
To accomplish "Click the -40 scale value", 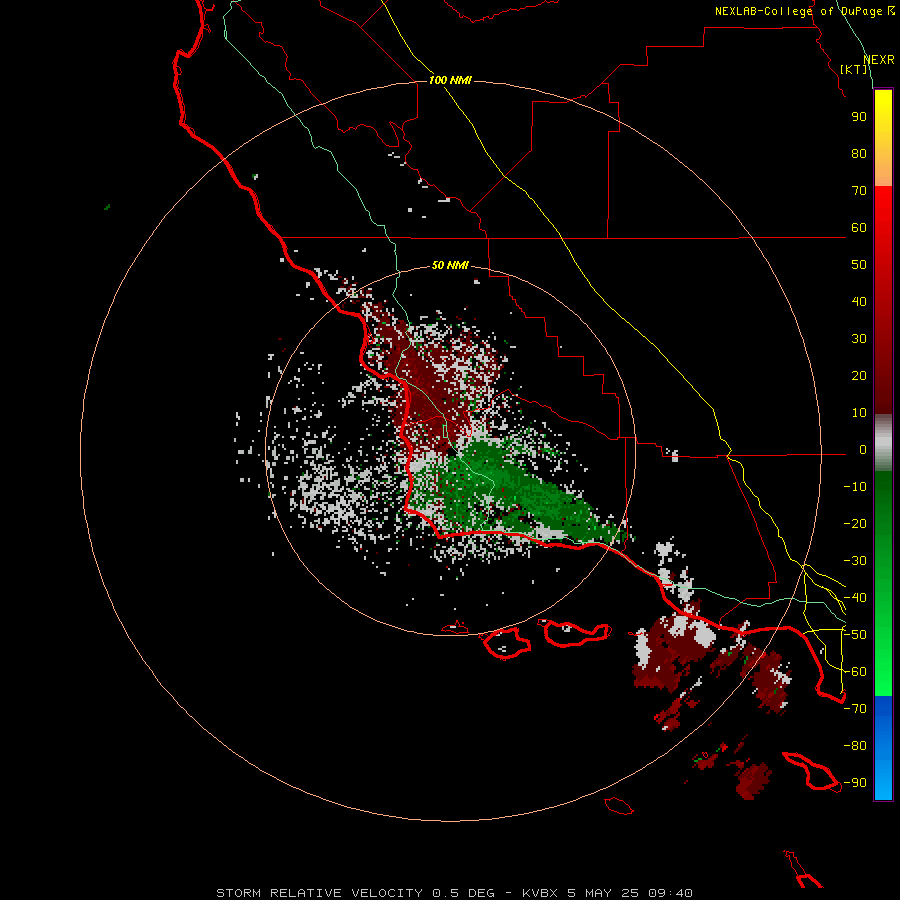I will 855,598.
